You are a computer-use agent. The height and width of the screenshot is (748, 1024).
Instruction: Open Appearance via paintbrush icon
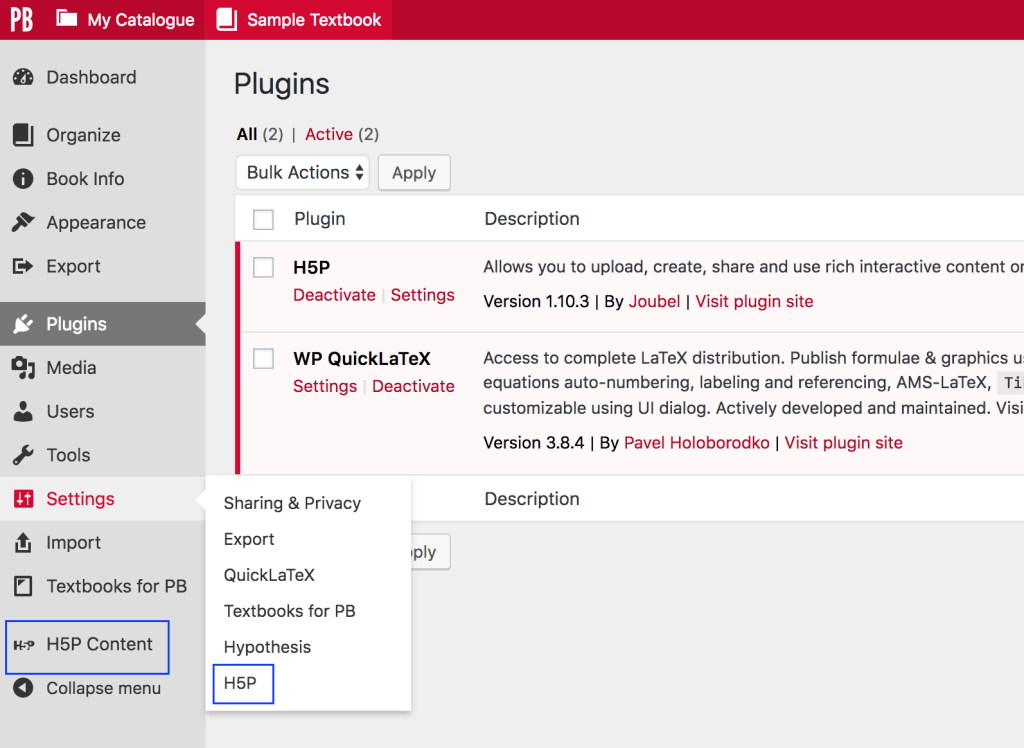[23, 223]
